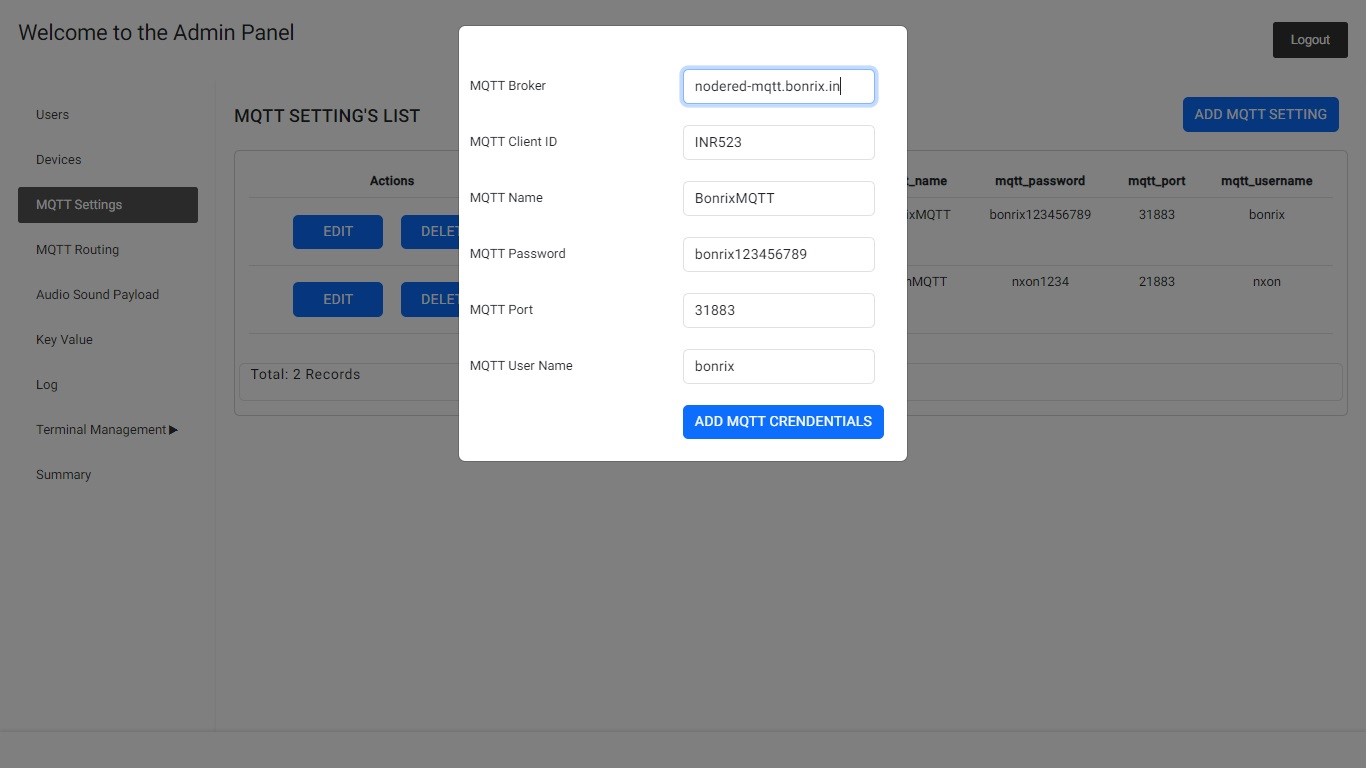Expand Terminal Management submenu
Image resolution: width=1370 pixels, height=768 pixels.
click(x=108, y=429)
